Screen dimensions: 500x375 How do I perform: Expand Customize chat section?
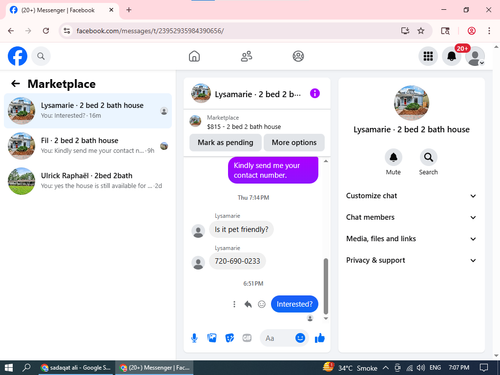tap(411, 196)
